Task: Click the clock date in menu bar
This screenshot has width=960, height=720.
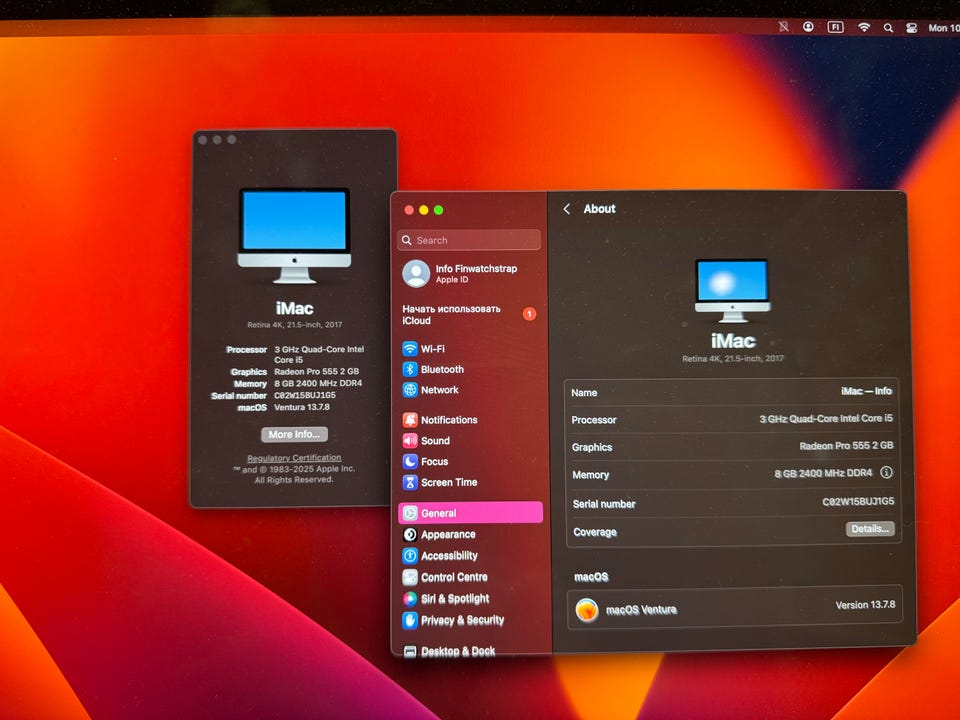Action: [x=943, y=28]
